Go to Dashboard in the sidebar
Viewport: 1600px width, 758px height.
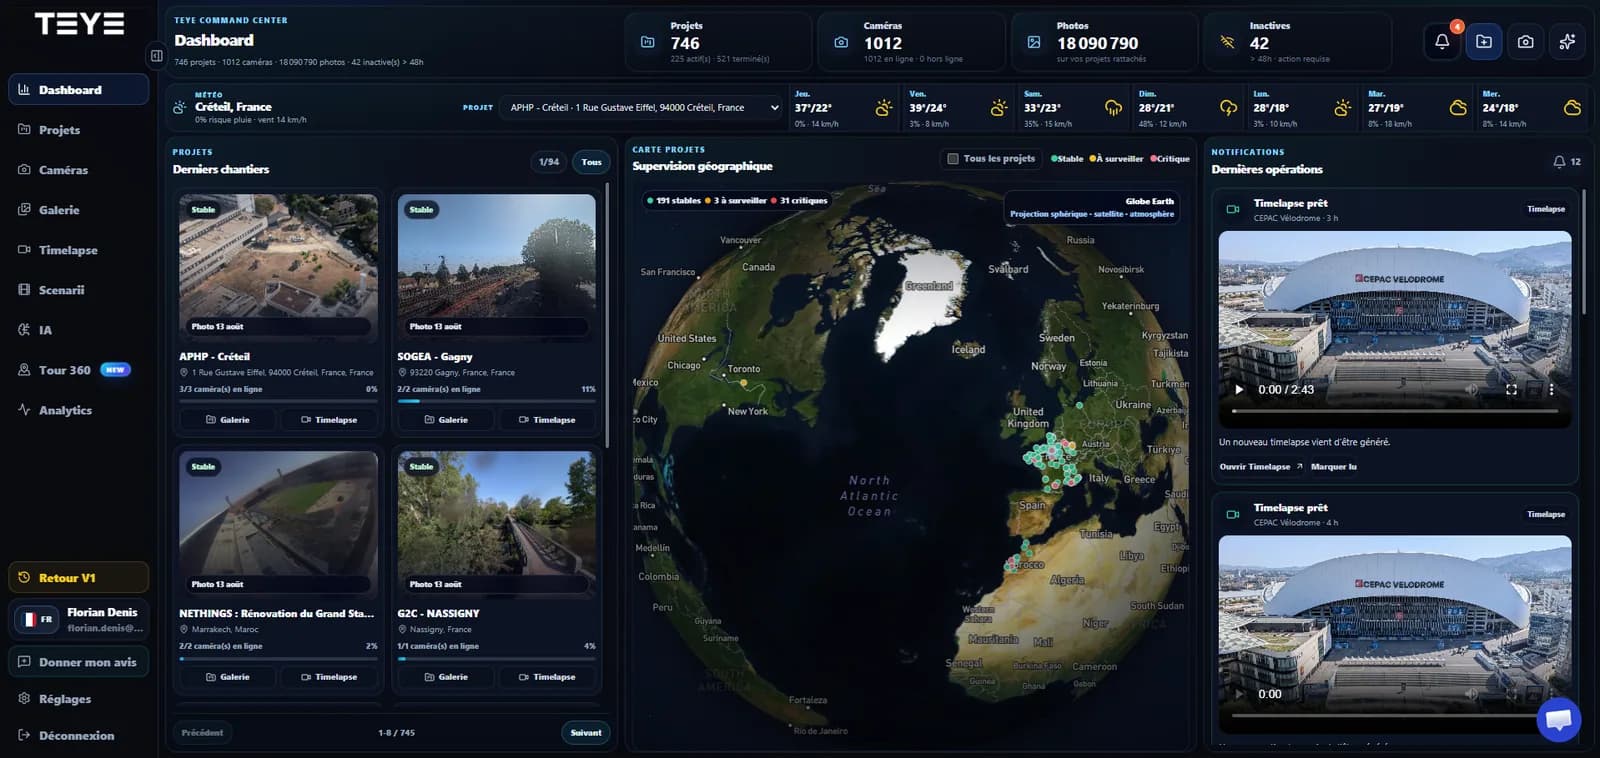79,89
